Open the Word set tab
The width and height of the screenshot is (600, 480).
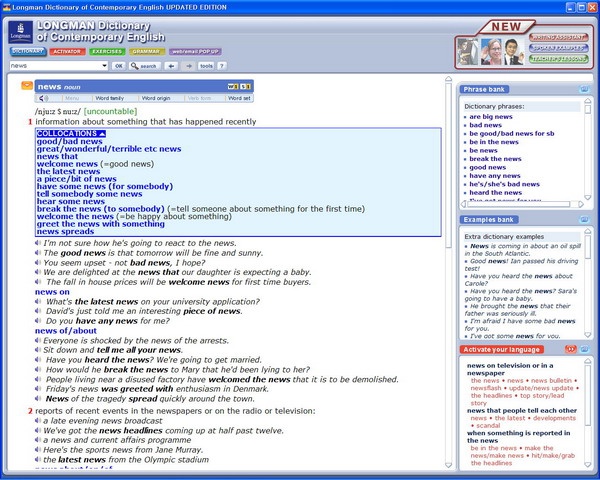[x=239, y=98]
